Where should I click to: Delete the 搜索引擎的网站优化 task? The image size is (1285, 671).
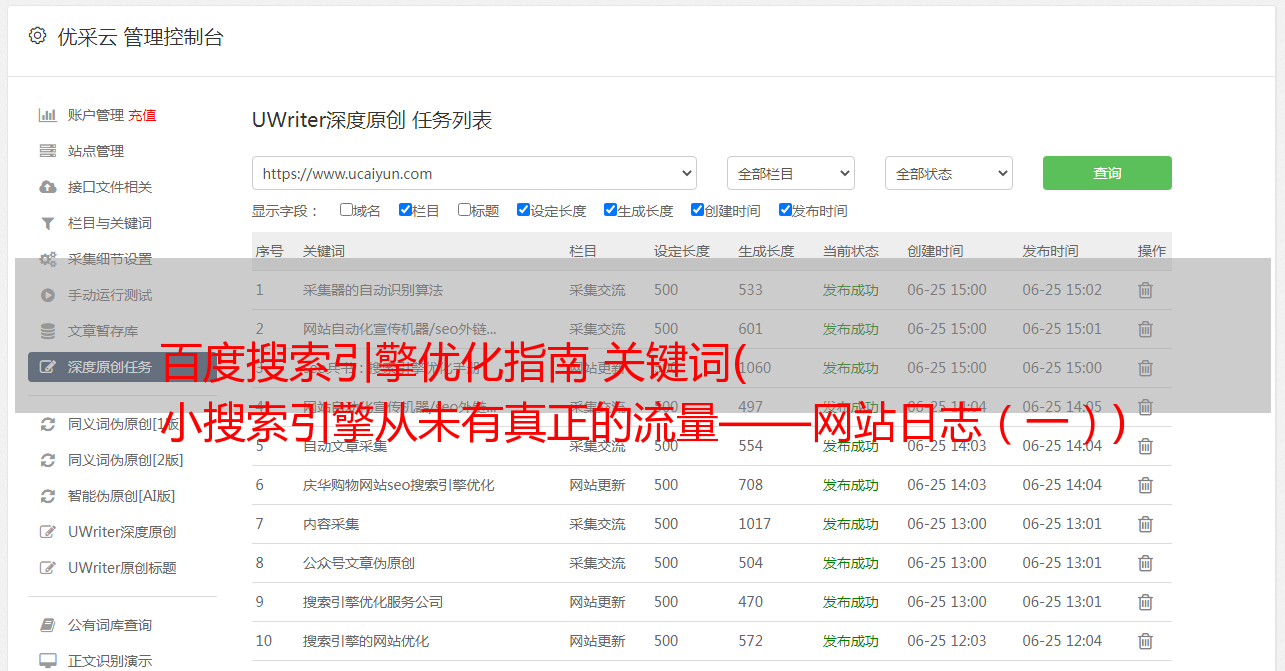[x=1146, y=641]
